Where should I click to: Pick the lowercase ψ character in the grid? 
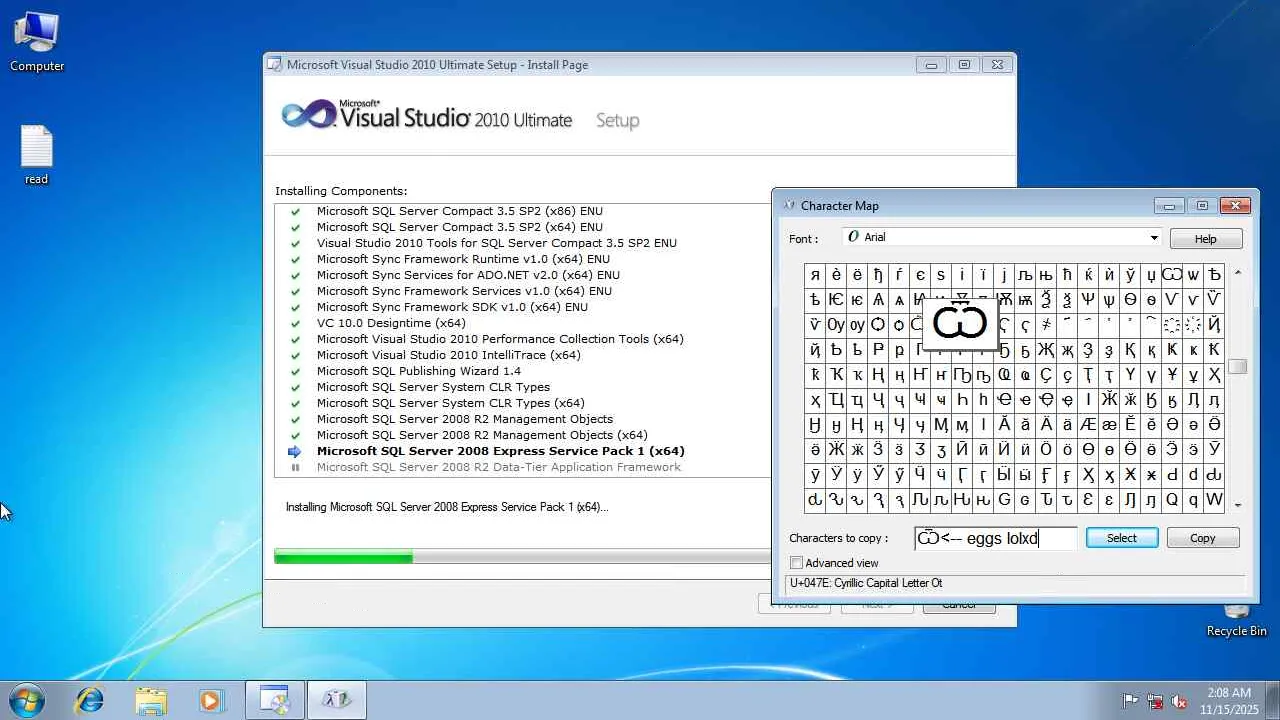pyautogui.click(x=1109, y=300)
